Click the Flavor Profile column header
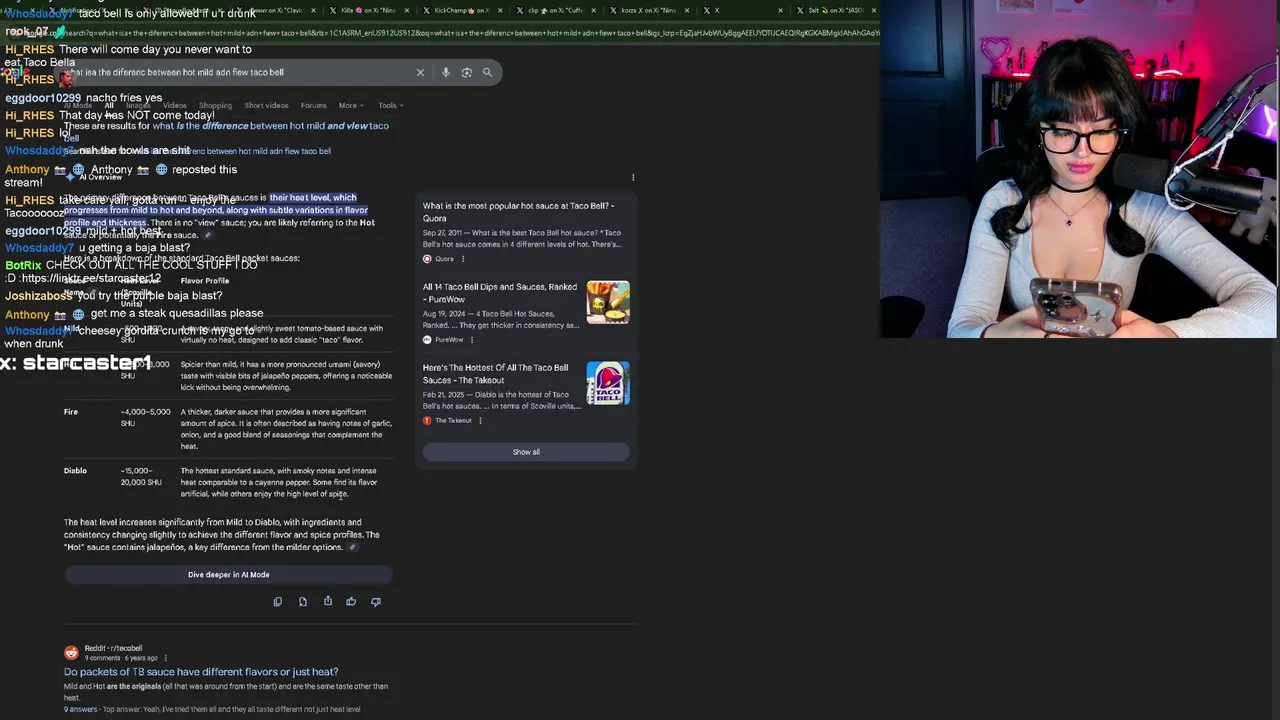 [x=205, y=281]
